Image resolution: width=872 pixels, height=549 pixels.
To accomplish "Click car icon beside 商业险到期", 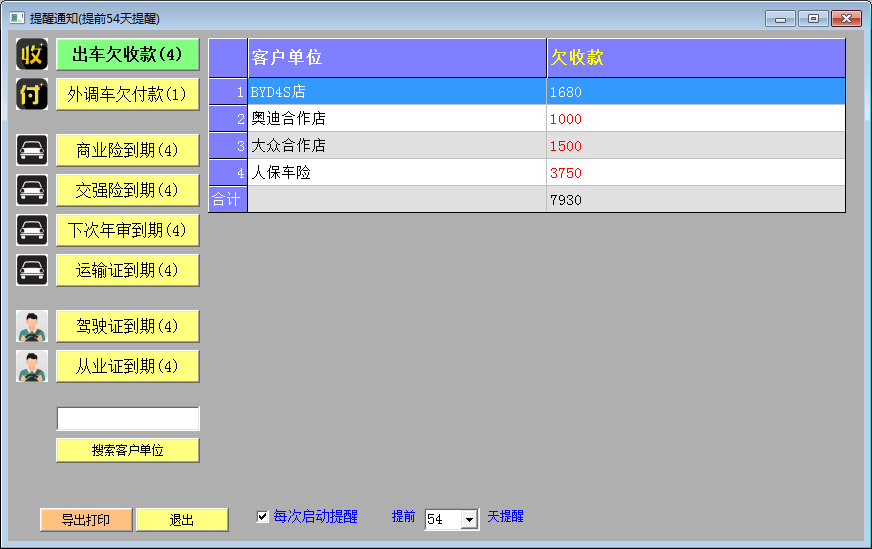I will pos(32,150).
